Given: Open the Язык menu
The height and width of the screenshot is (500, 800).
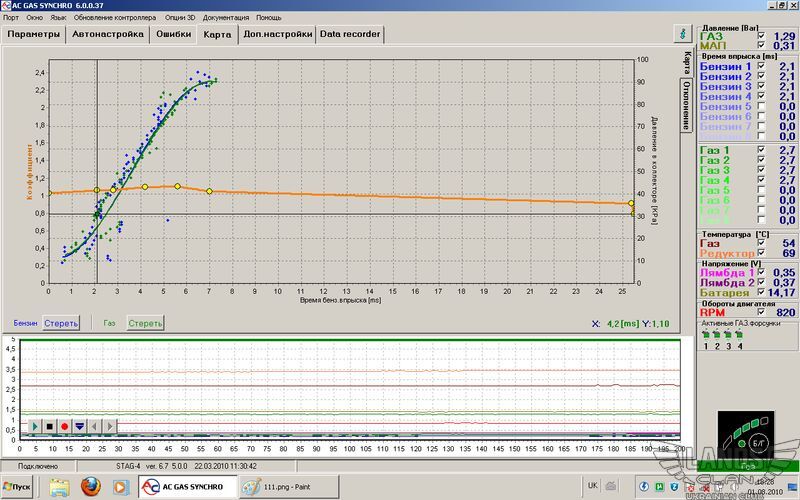Looking at the screenshot, I should coord(57,18).
